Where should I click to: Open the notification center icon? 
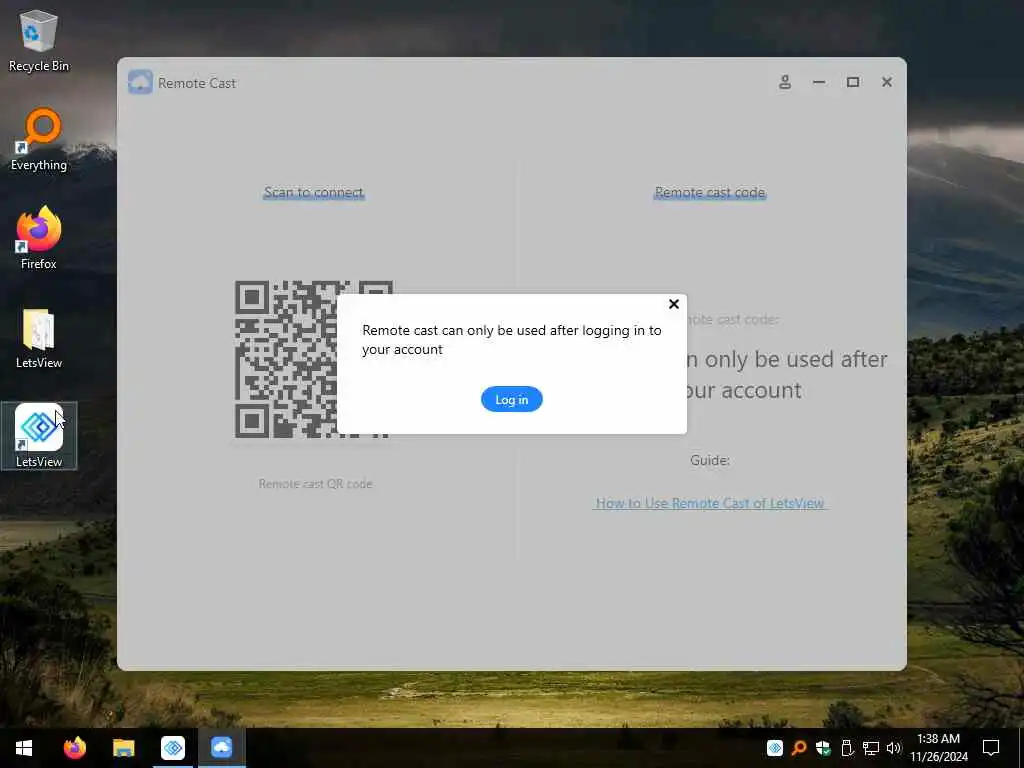991,748
